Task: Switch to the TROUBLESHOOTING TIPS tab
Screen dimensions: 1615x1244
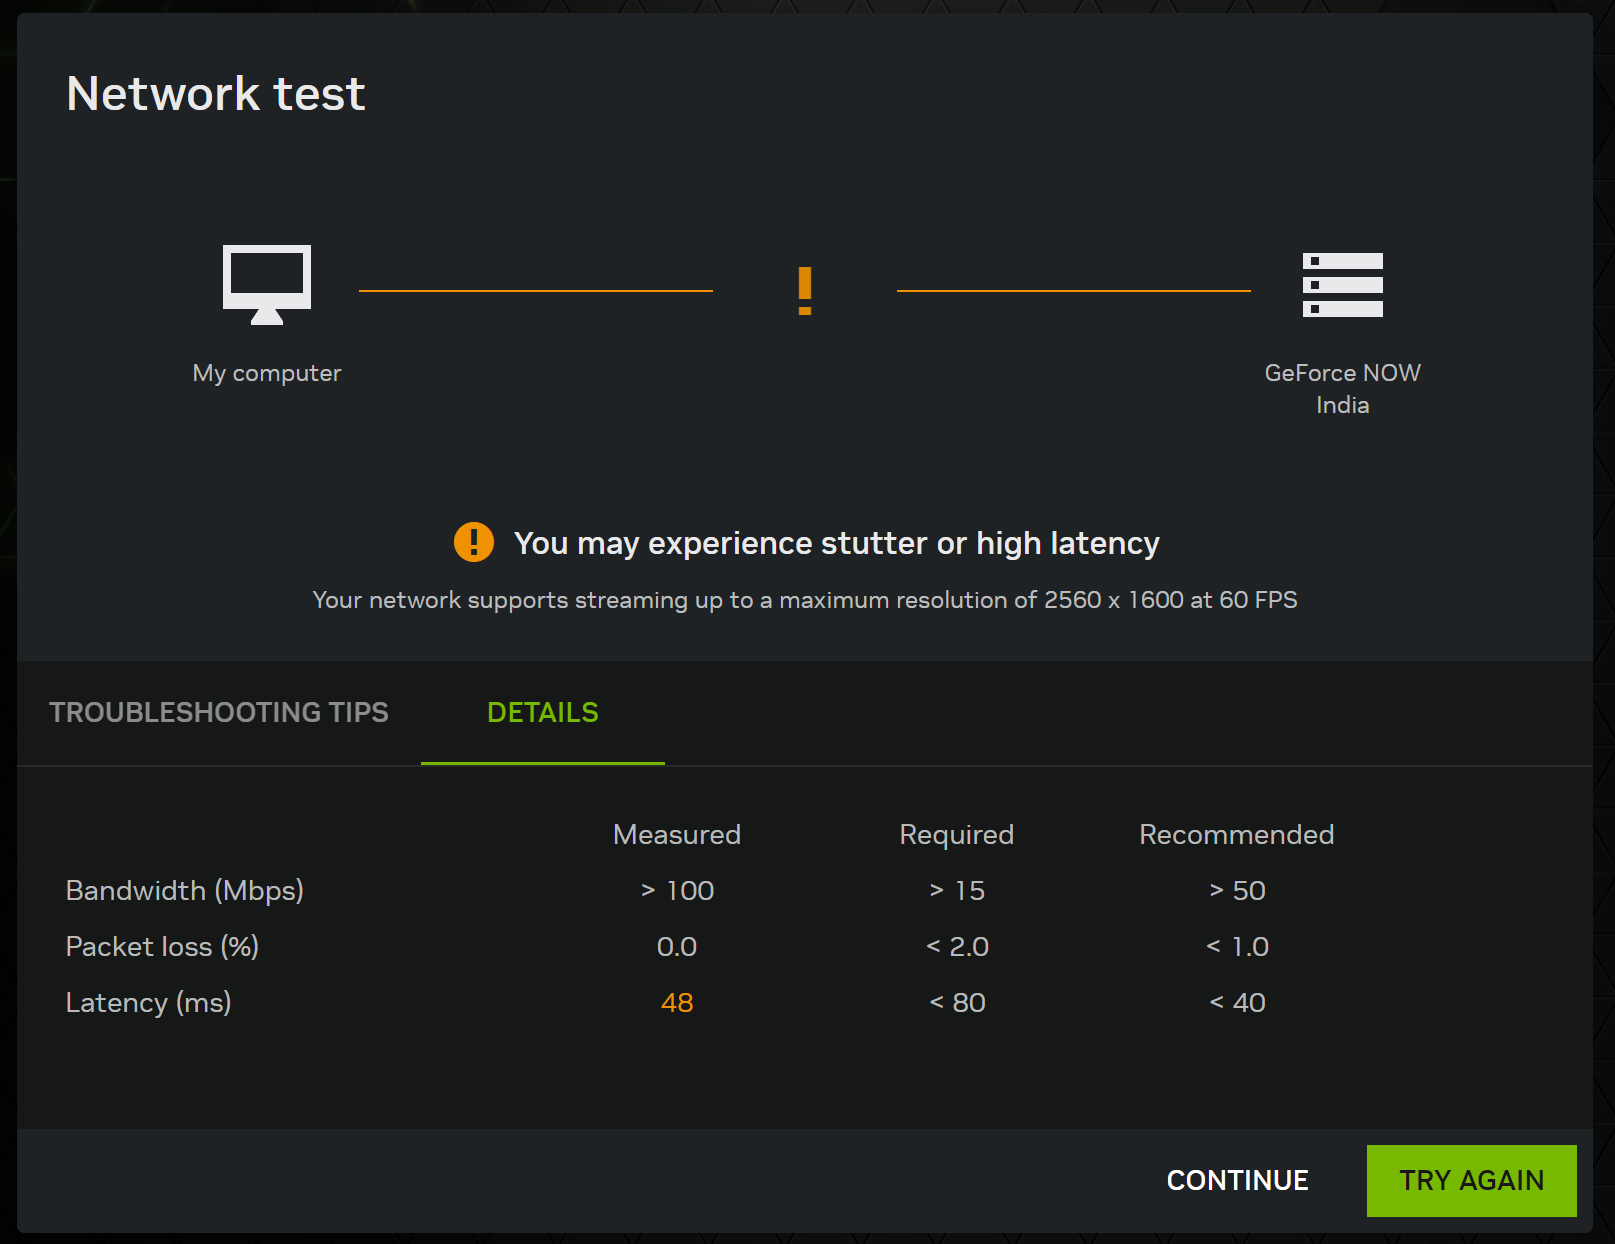Action: [x=220, y=712]
